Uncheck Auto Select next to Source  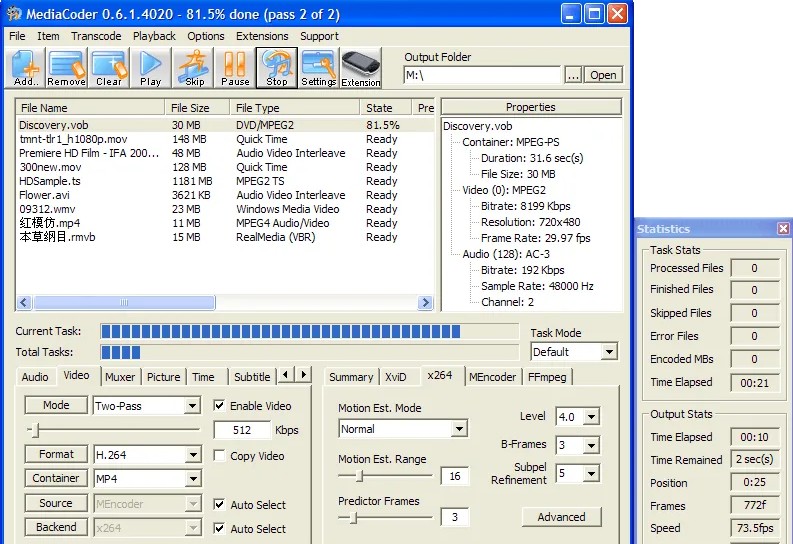[220, 505]
